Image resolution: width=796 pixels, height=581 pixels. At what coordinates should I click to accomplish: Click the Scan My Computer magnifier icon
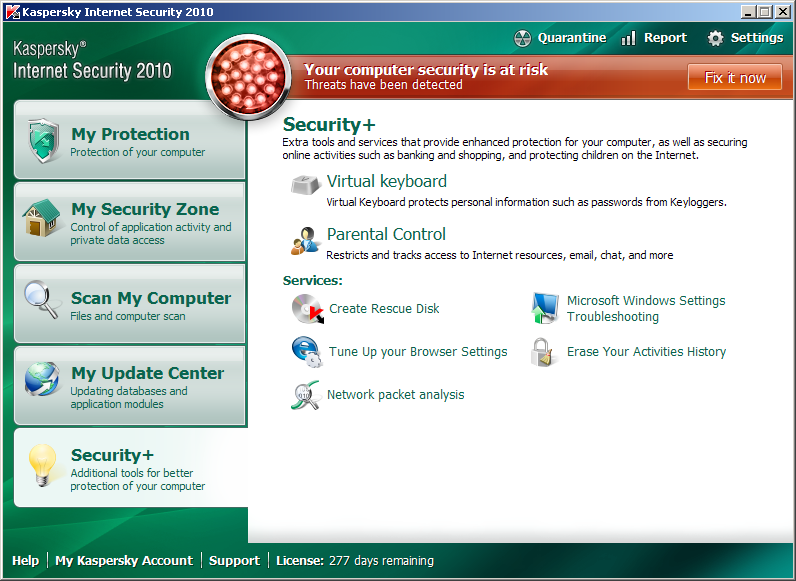pos(42,300)
